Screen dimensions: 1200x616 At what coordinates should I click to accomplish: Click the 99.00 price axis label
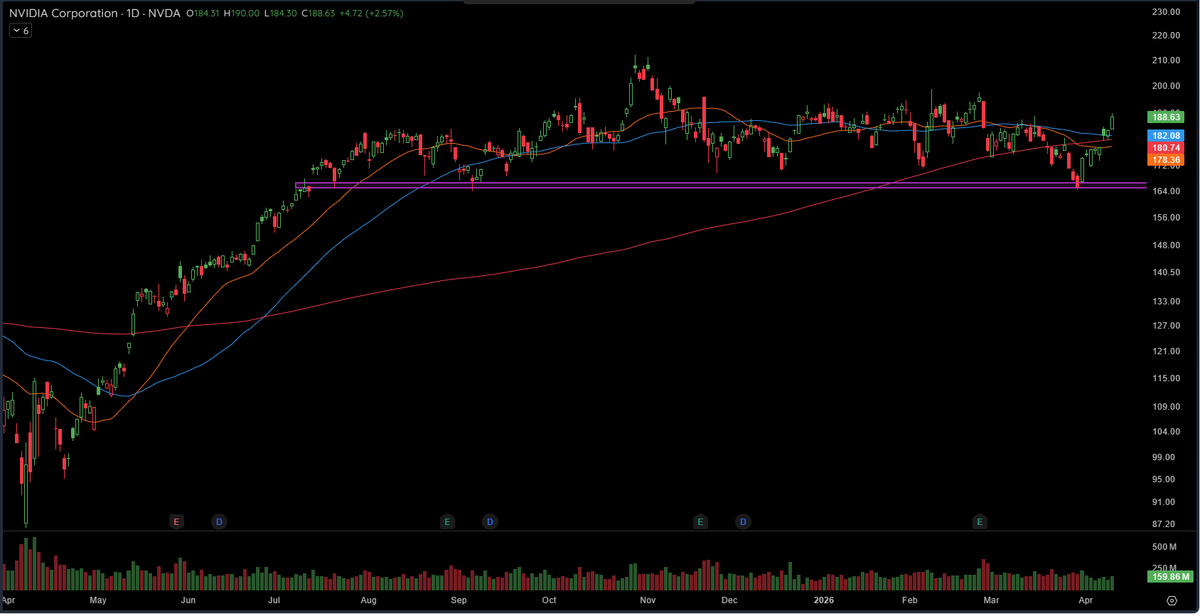(1164, 457)
